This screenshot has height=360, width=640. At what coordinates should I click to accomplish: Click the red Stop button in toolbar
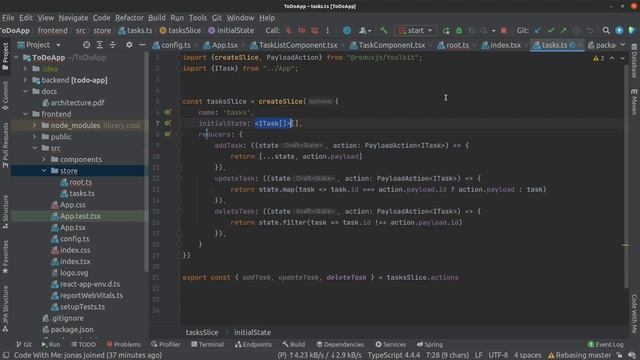[x=504, y=31]
